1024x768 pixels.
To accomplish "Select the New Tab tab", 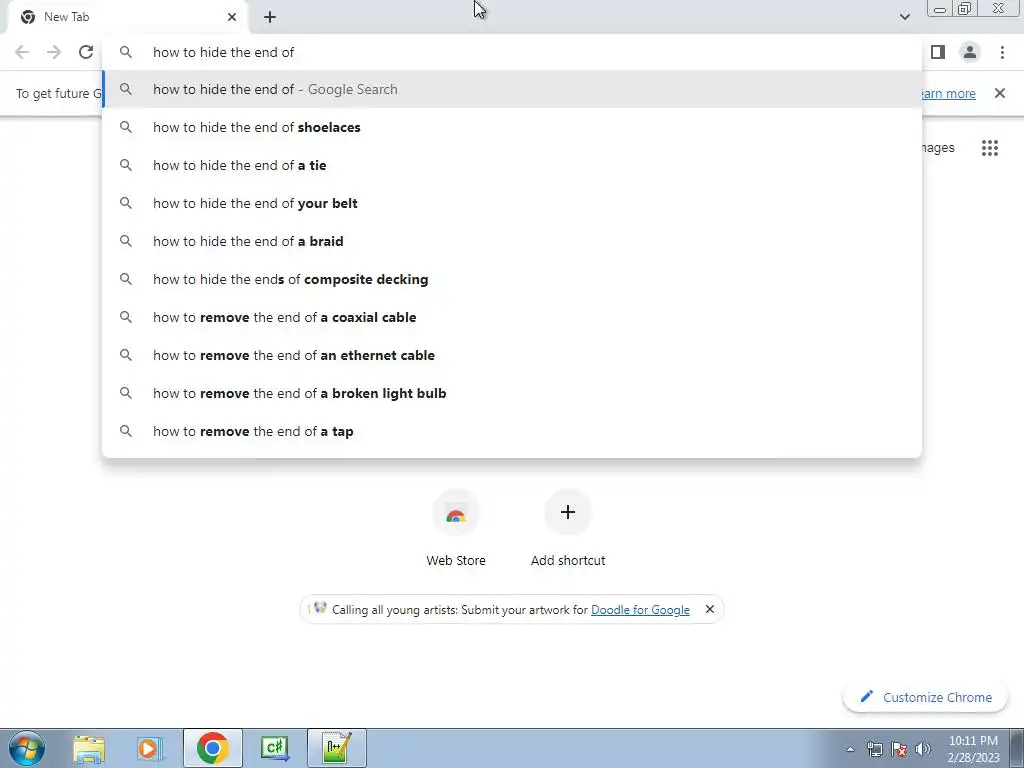I will pyautogui.click(x=128, y=17).
